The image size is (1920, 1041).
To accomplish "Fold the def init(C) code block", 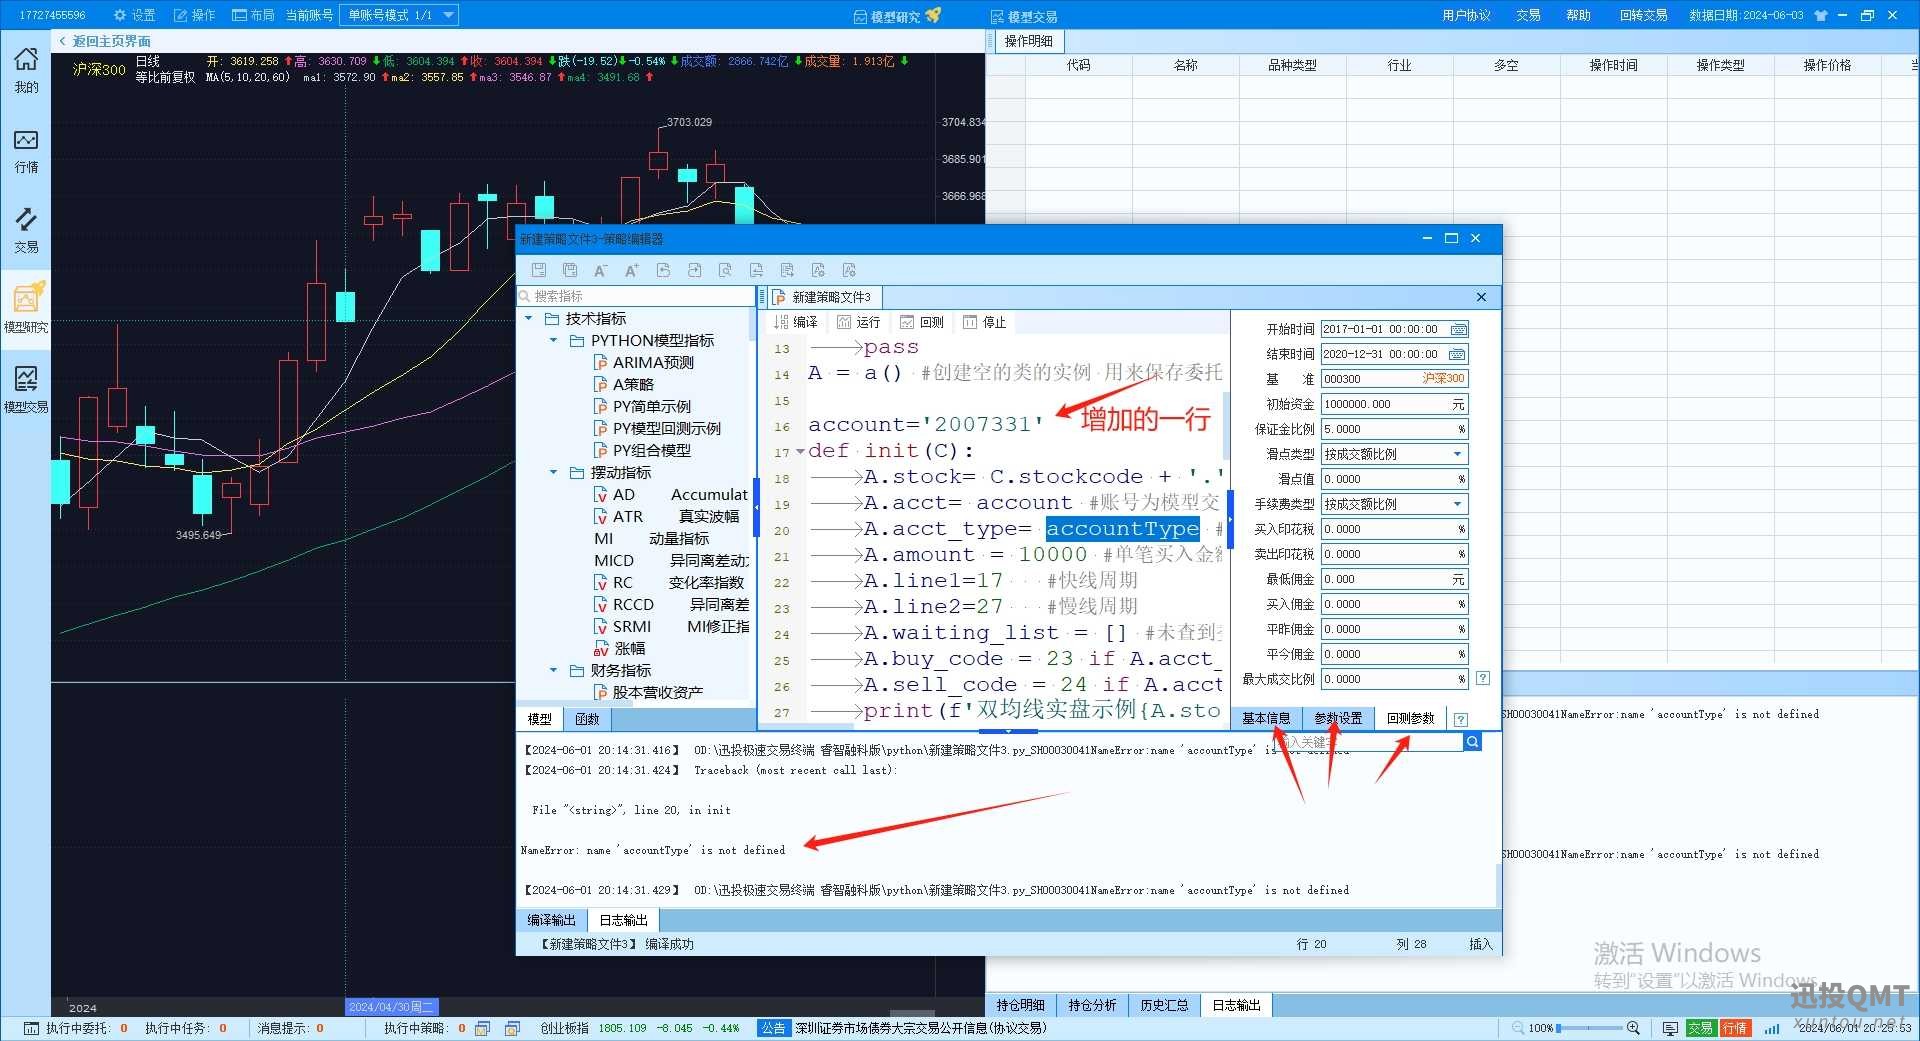I will point(800,452).
